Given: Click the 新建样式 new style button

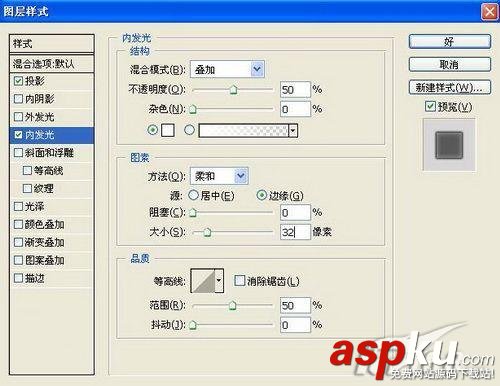Looking at the screenshot, I should coord(450,87).
